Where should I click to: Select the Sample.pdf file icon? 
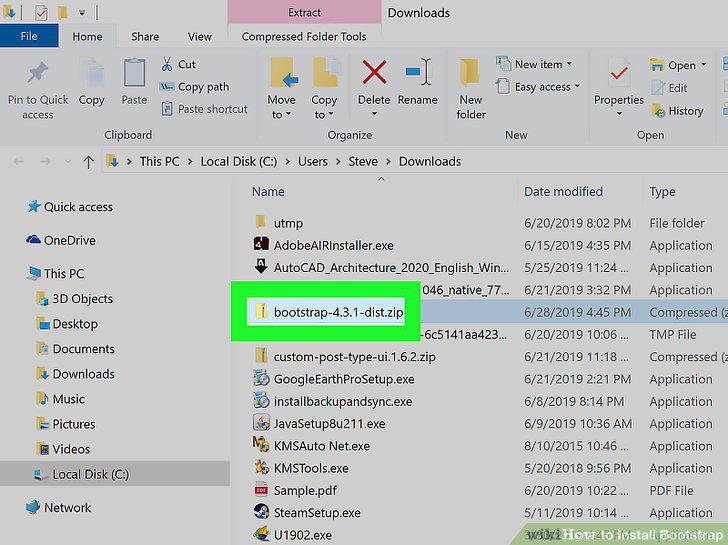(261, 489)
